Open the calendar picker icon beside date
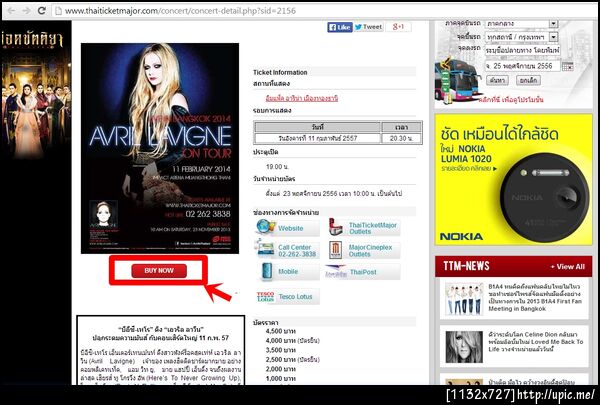Image resolution: width=600 pixels, height=405 pixels. pyautogui.click(x=568, y=66)
